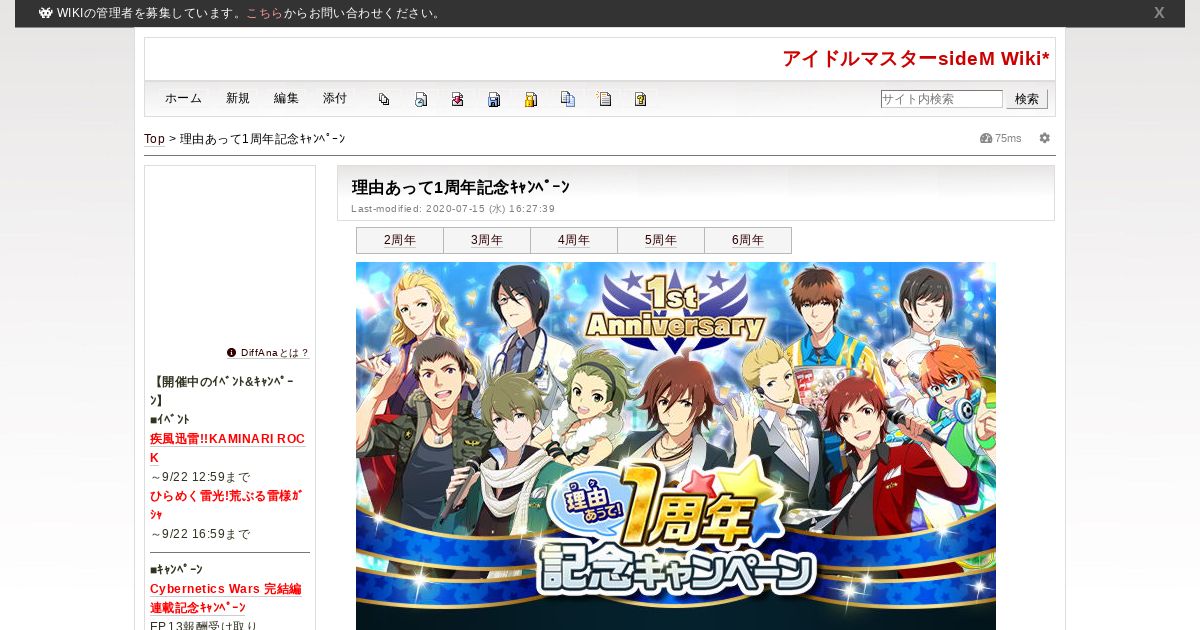1200x630 pixels.
Task: Click the question mark help page icon
Action: tap(640, 99)
